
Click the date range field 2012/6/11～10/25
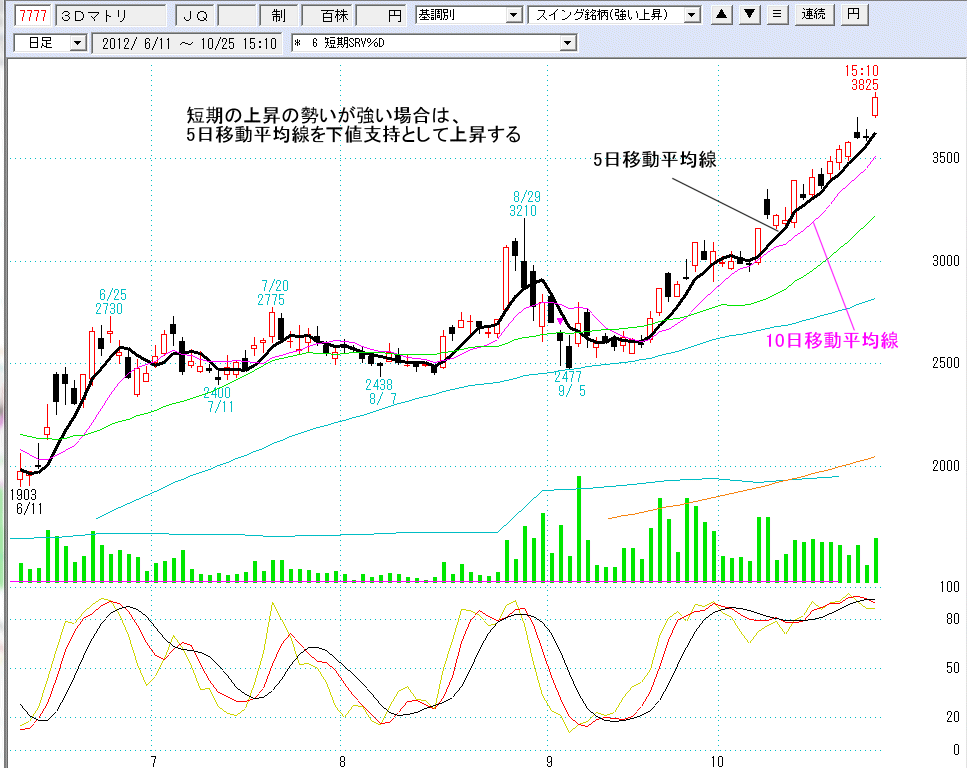(187, 43)
